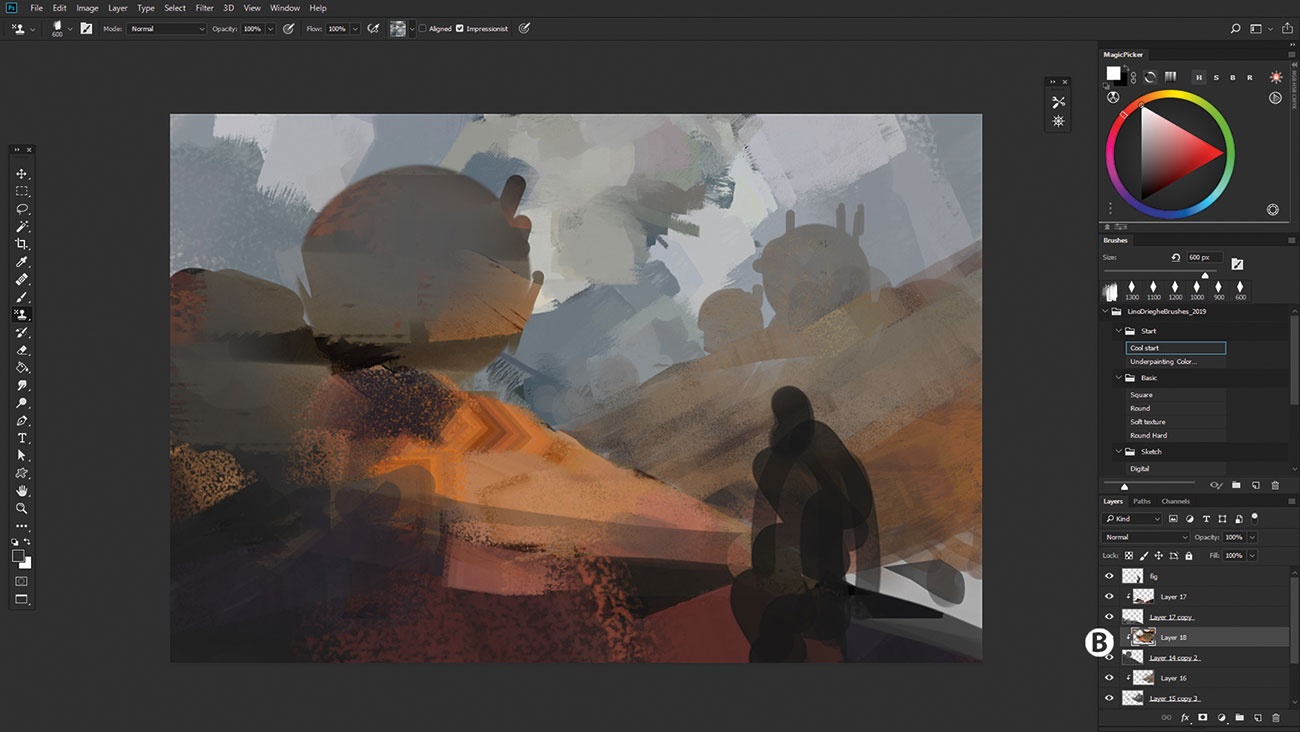Toggle layer filtering on/off switch
Screen dimensions: 1300x732
(1255, 518)
